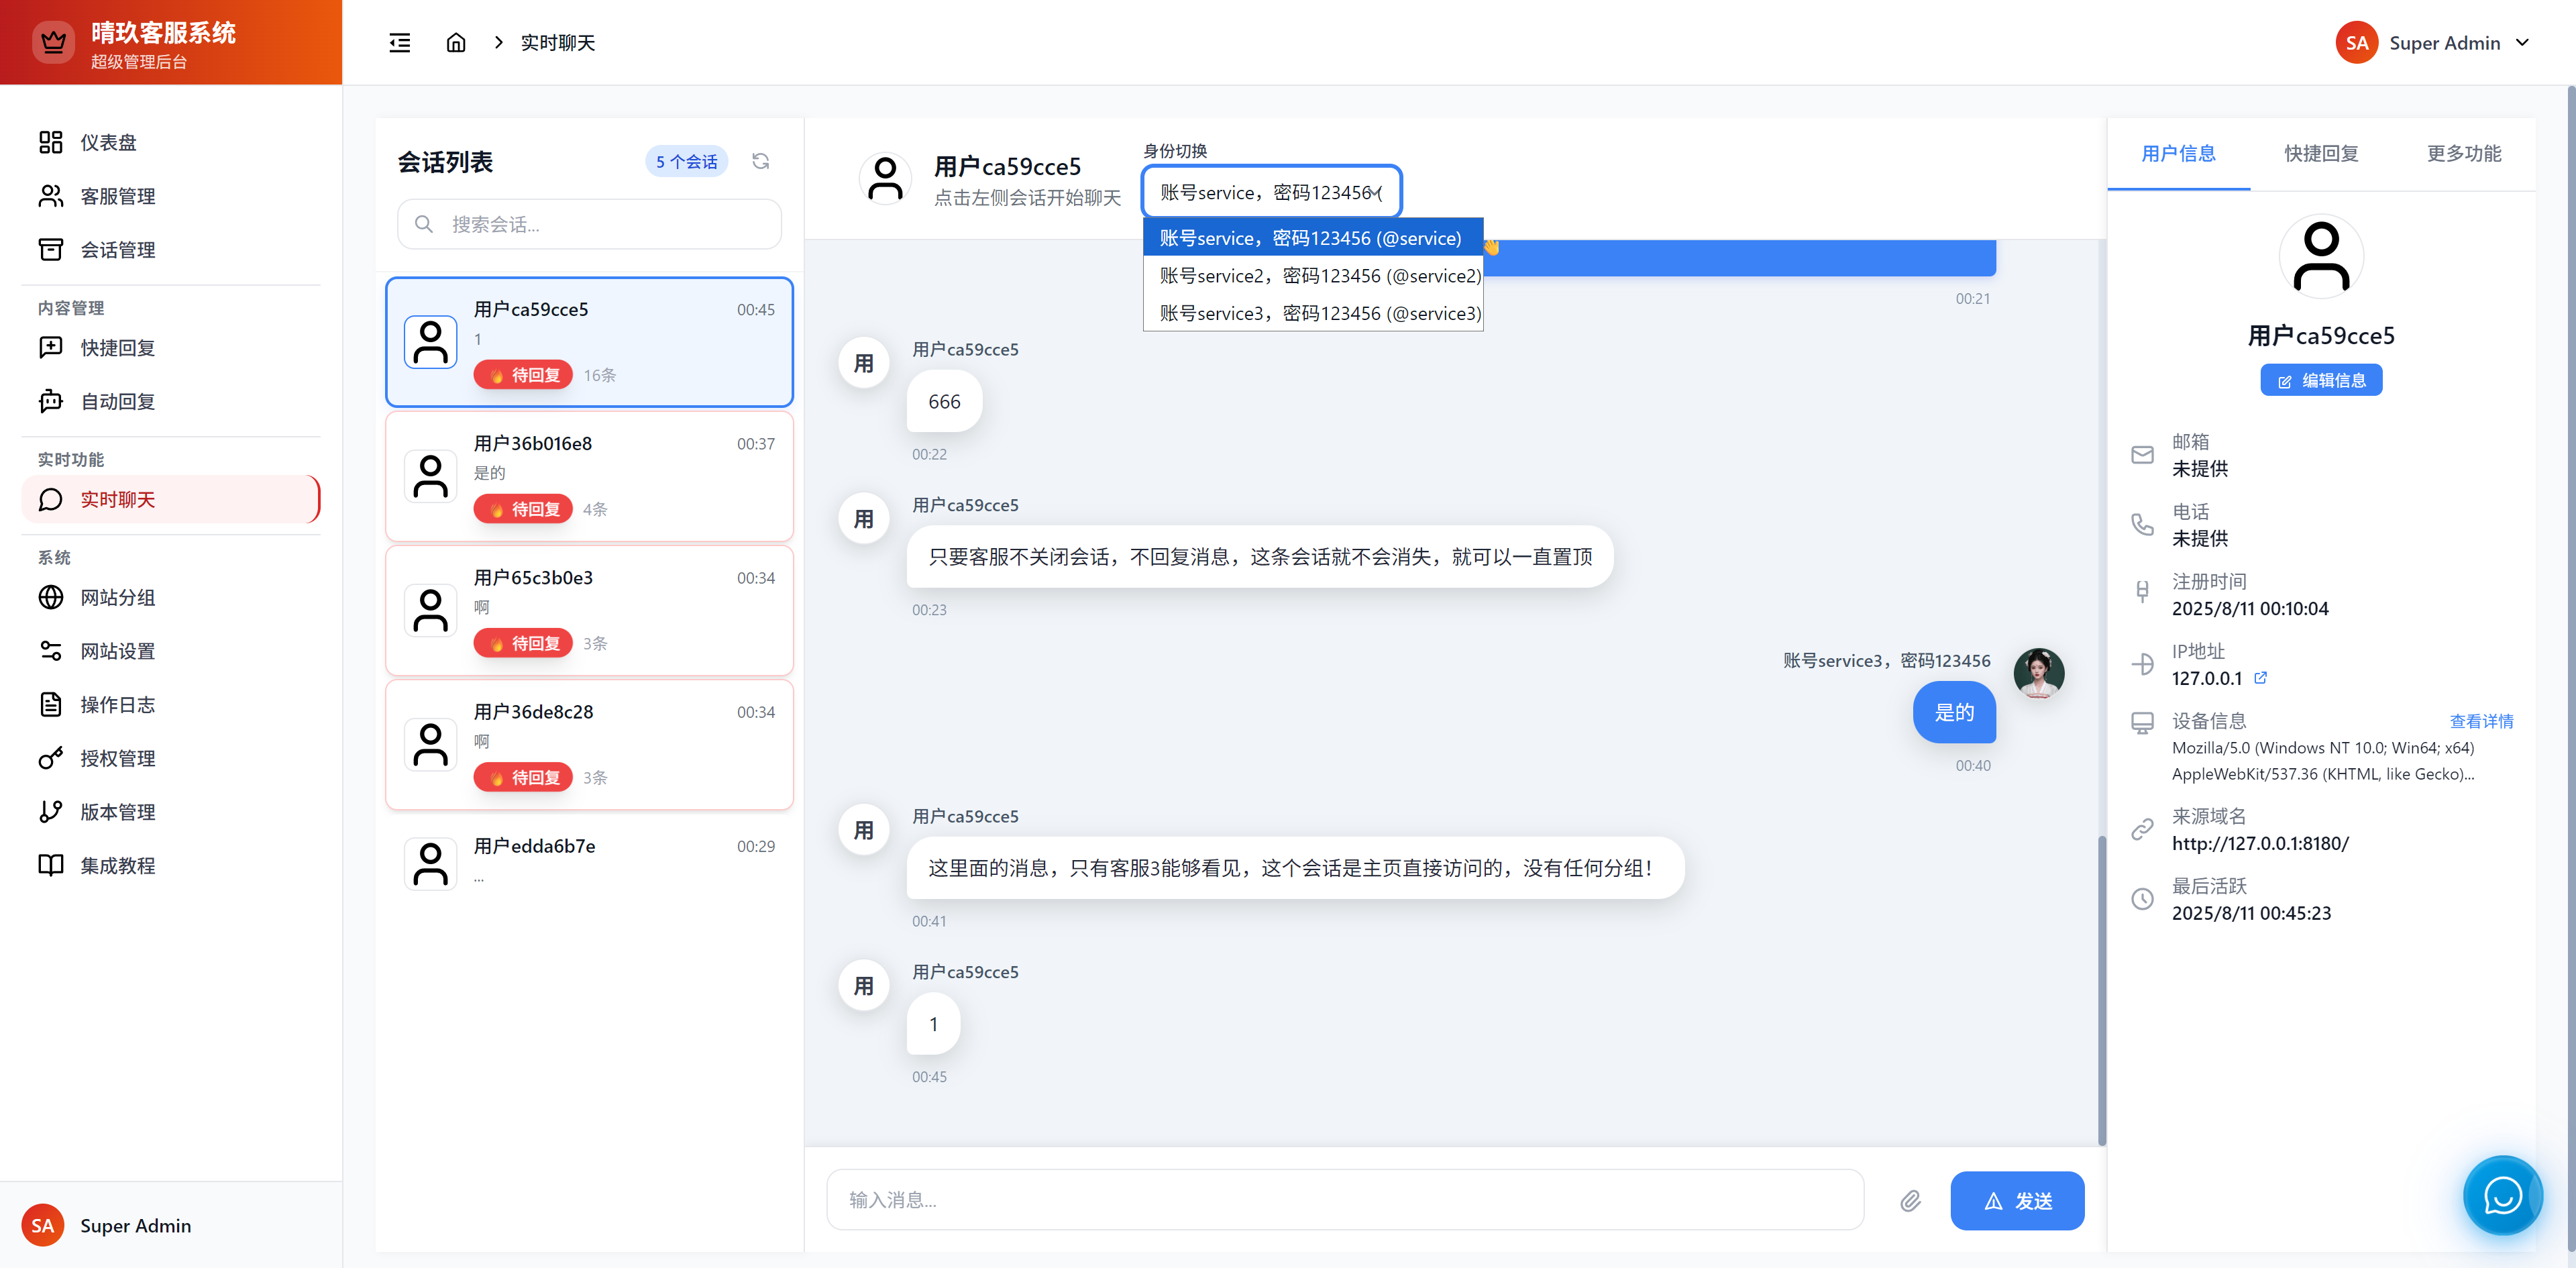
Task: Open 自动回复 robot menu item
Action: 117,402
